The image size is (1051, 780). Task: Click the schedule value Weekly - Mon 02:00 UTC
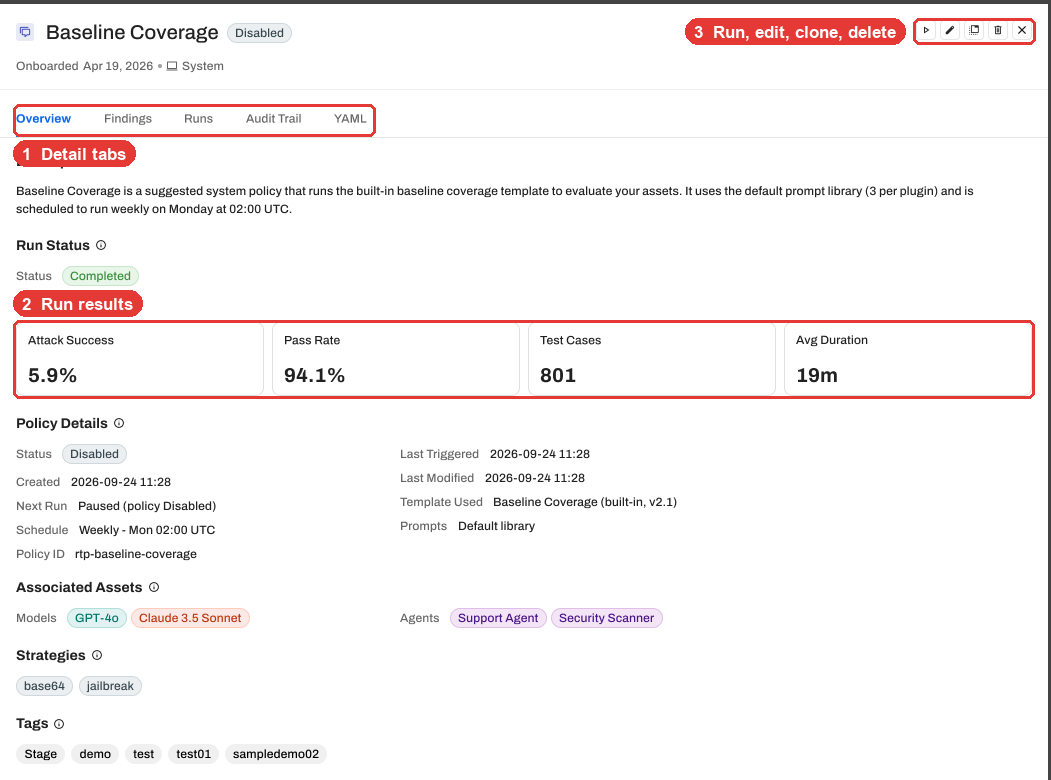(x=147, y=530)
